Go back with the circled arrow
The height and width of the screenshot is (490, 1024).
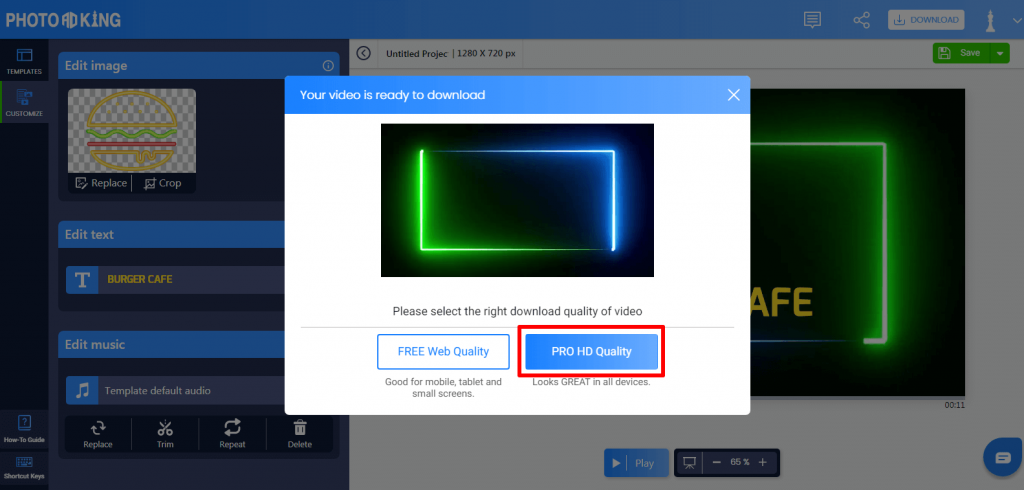pyautogui.click(x=363, y=53)
